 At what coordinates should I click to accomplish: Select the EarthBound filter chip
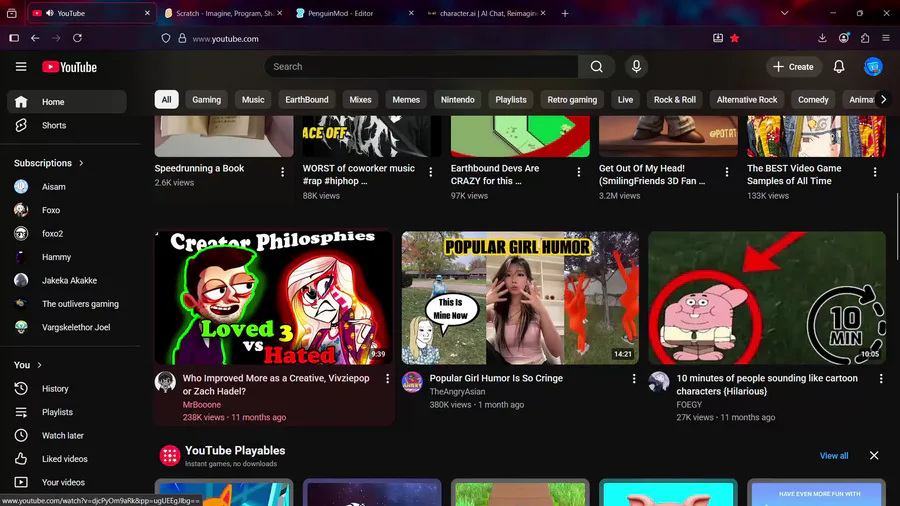pos(307,99)
